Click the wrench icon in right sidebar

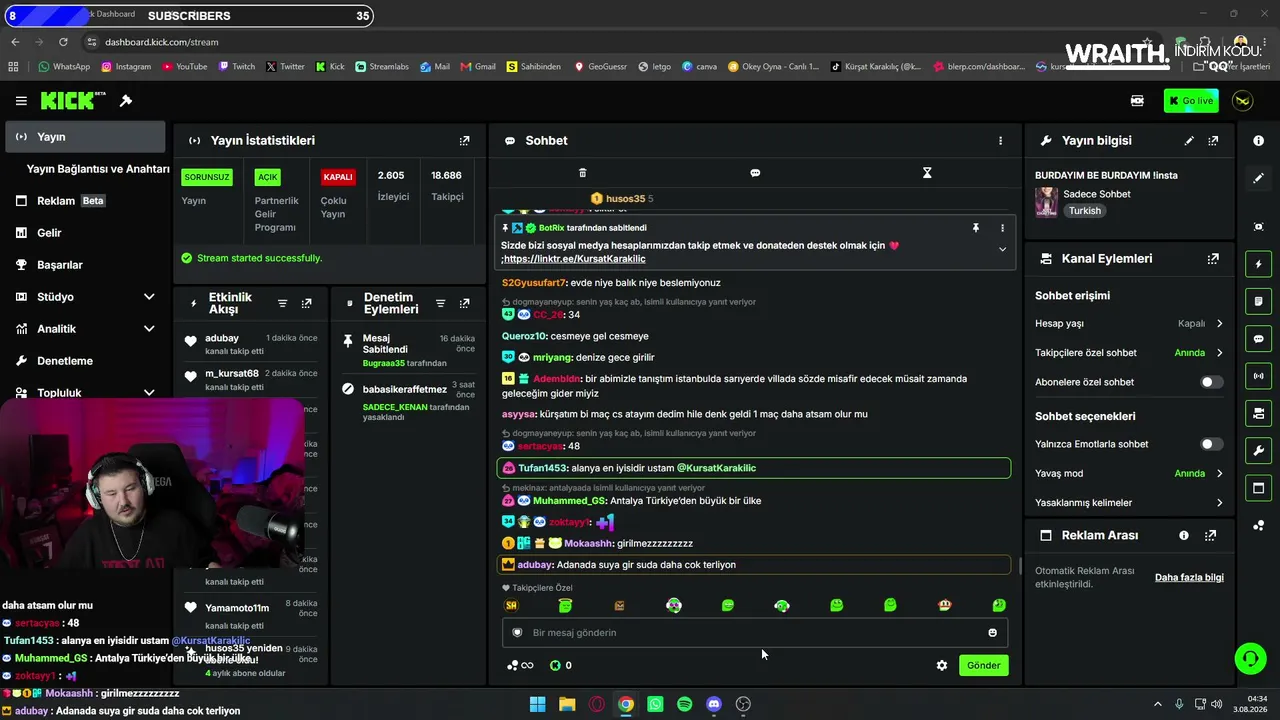tap(1258, 451)
